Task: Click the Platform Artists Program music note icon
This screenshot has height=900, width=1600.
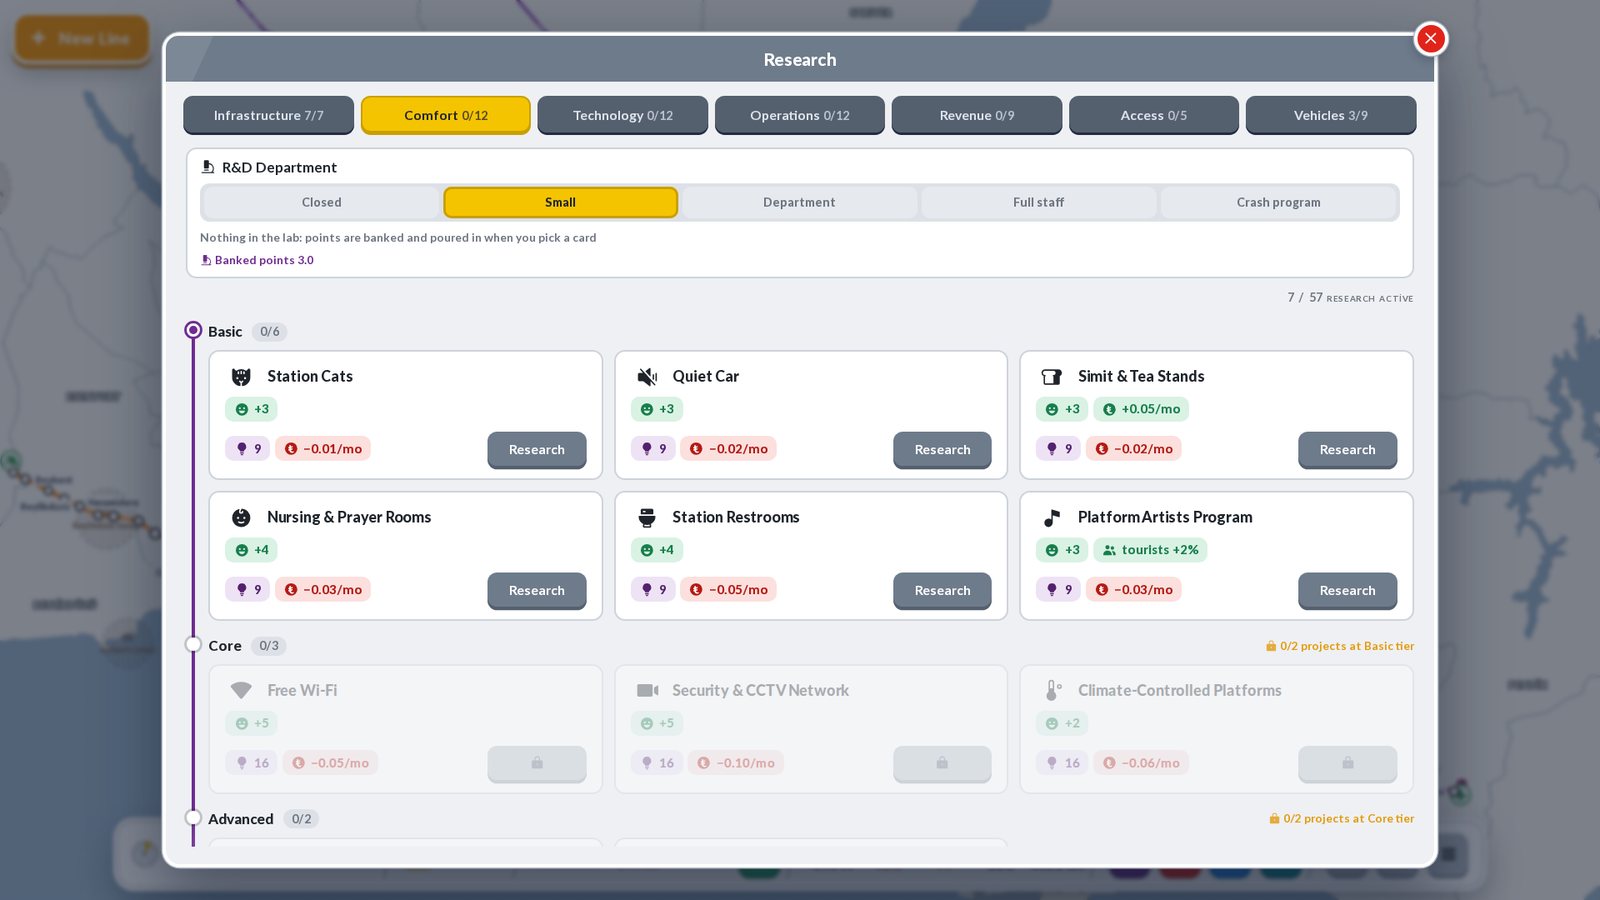Action: point(1052,518)
